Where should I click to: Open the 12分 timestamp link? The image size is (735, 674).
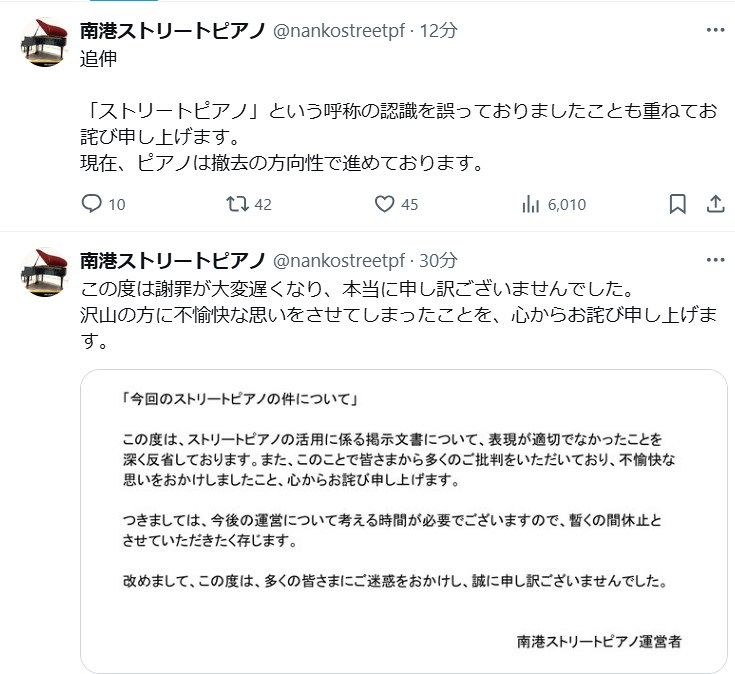(438, 31)
